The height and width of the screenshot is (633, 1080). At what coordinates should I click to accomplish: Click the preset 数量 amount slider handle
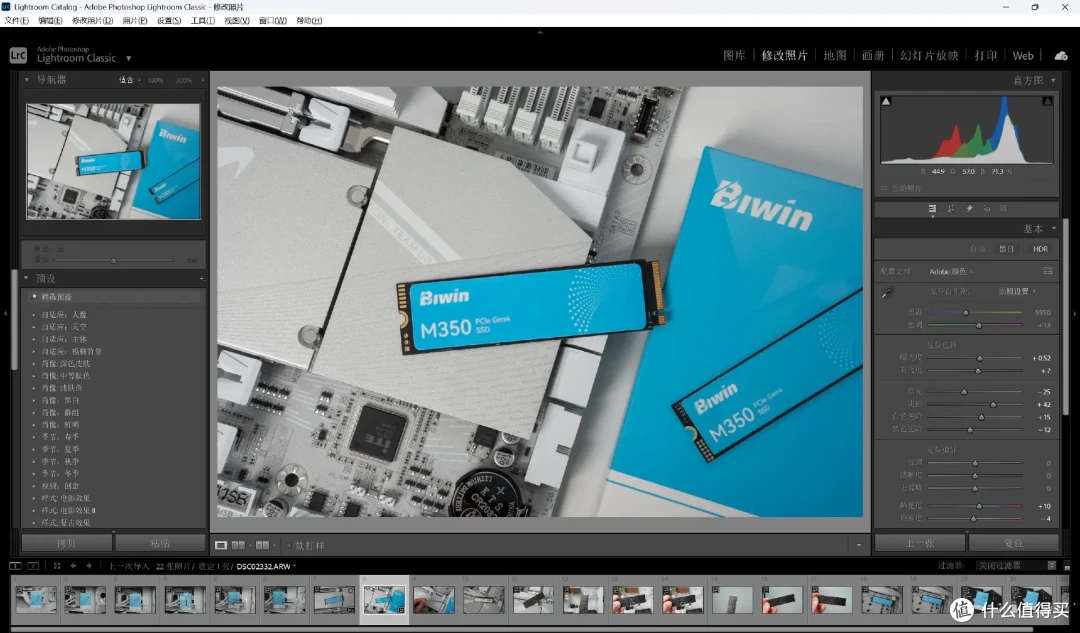(x=114, y=260)
